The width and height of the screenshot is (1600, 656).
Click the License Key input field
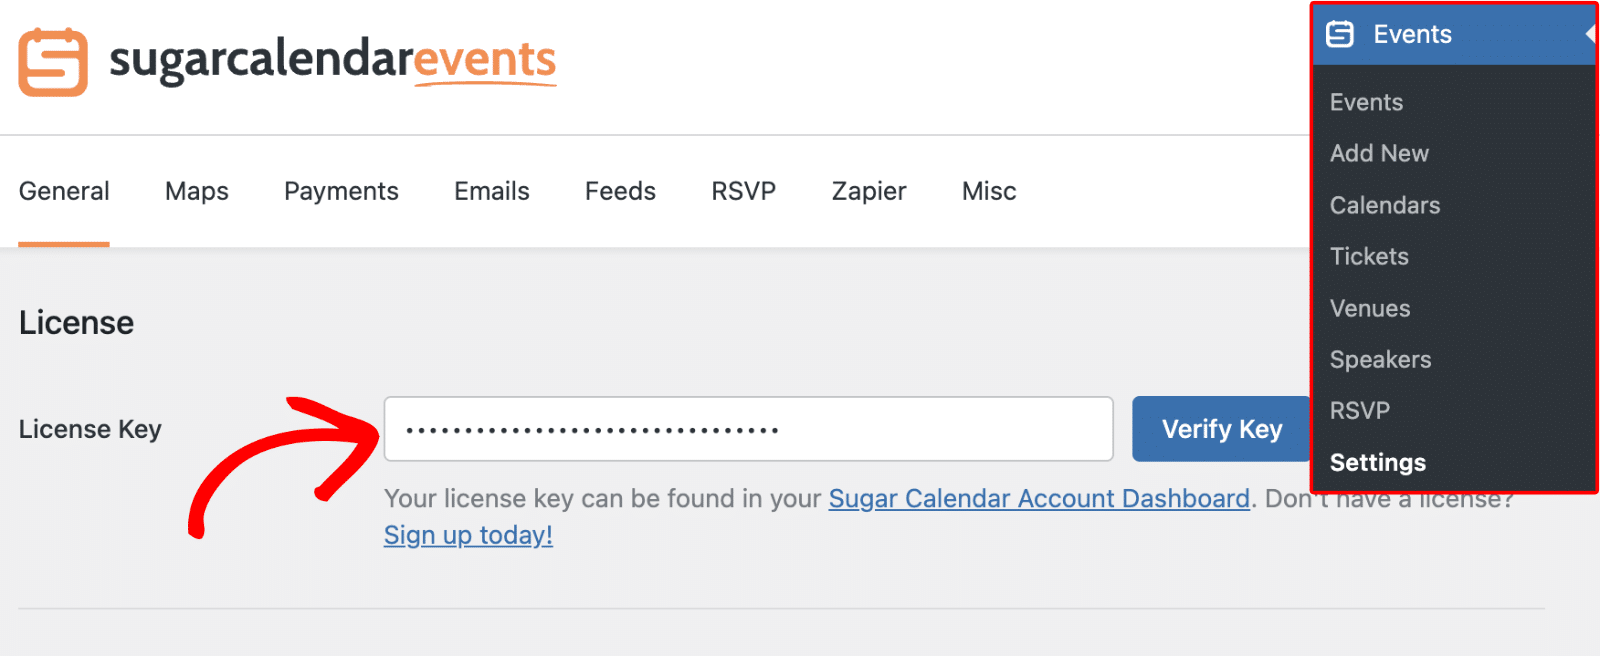pos(748,429)
